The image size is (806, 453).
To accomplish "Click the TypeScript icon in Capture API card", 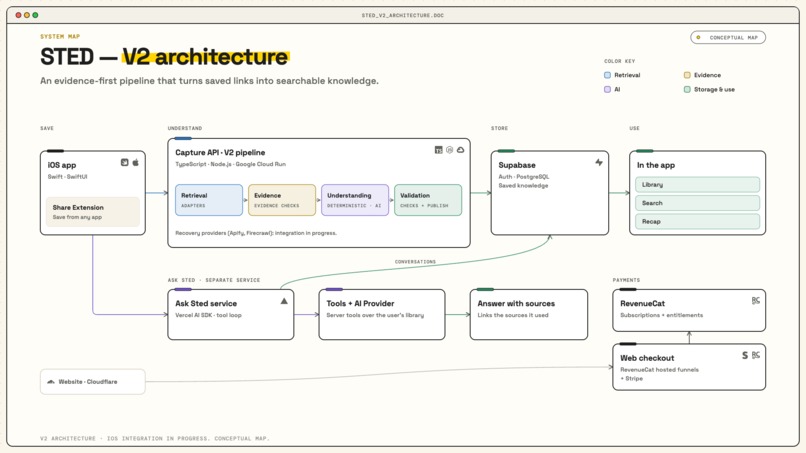I will coord(438,150).
